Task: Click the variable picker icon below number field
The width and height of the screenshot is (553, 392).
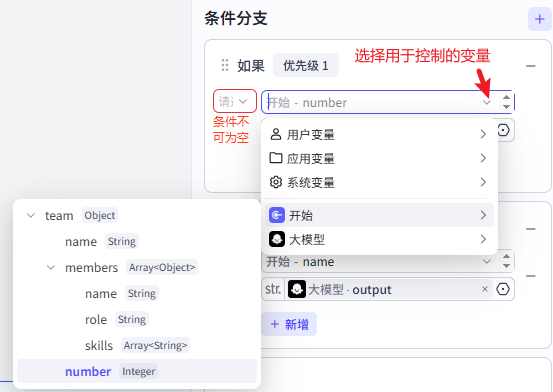Action: point(503,130)
